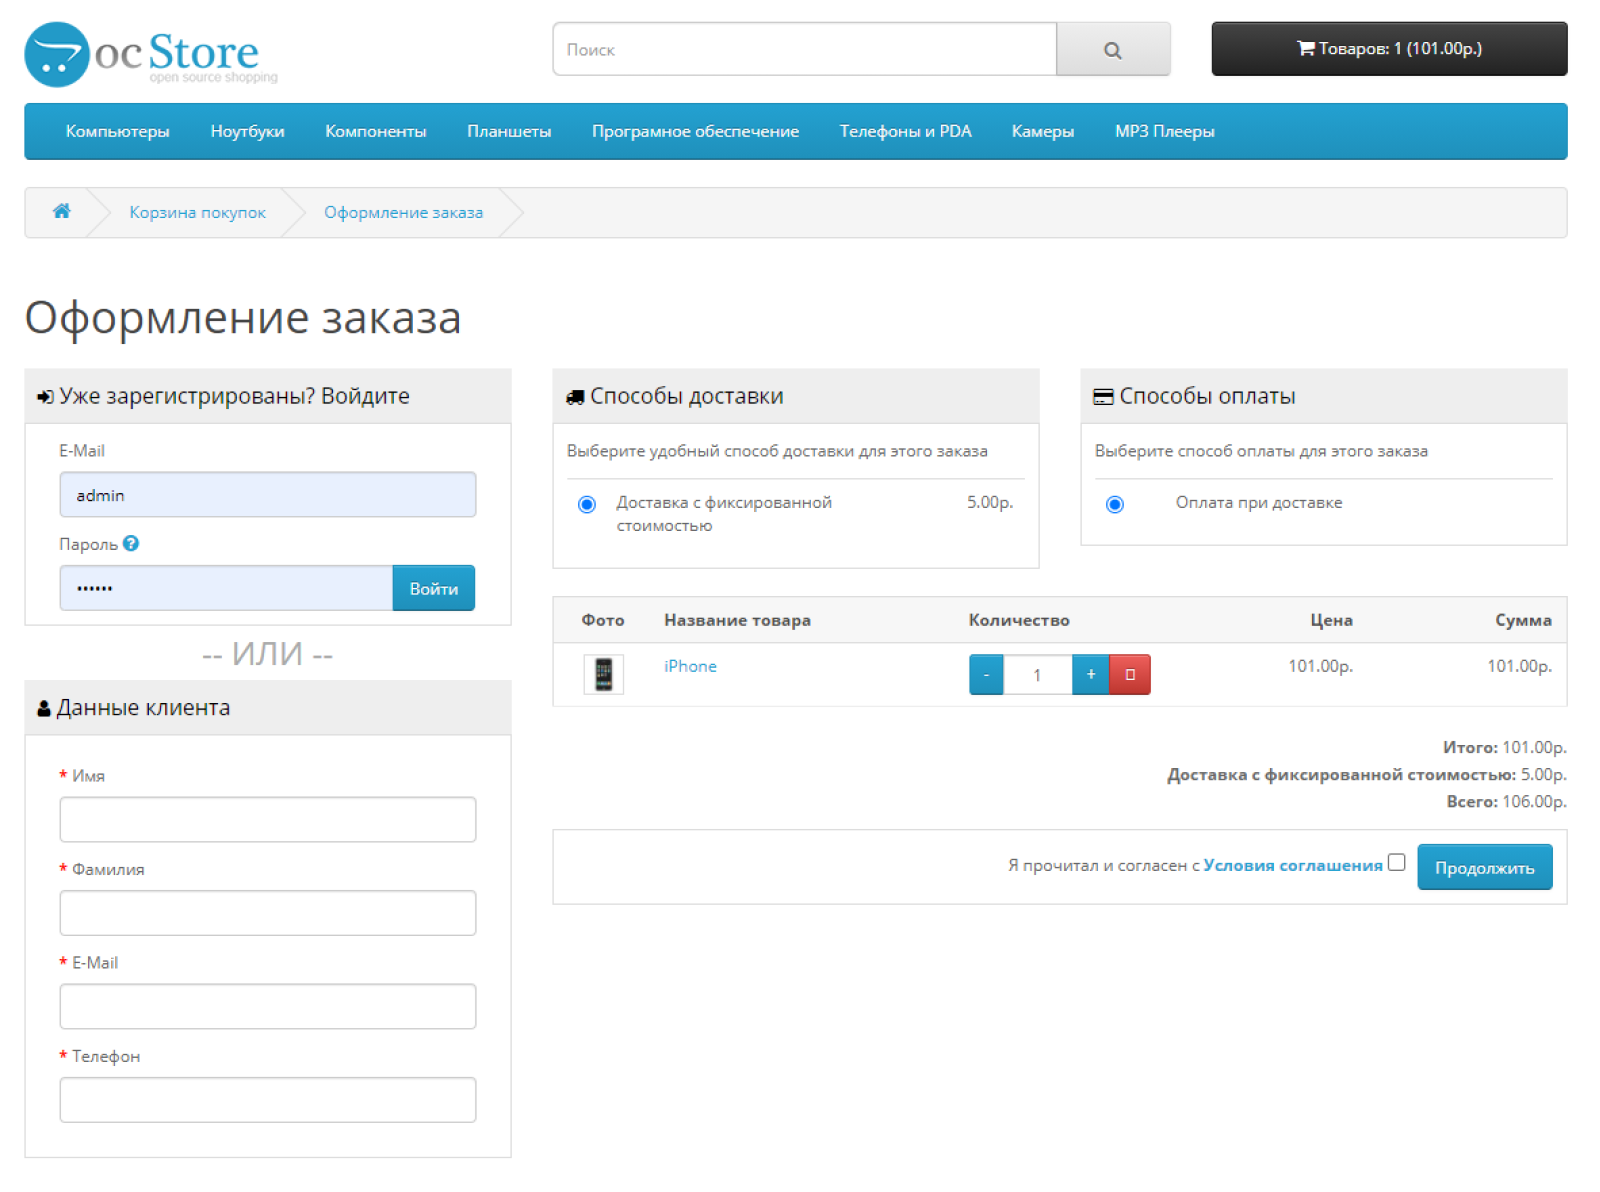Open the Камеры menu item
The image size is (1600, 1192).
coord(1043,131)
